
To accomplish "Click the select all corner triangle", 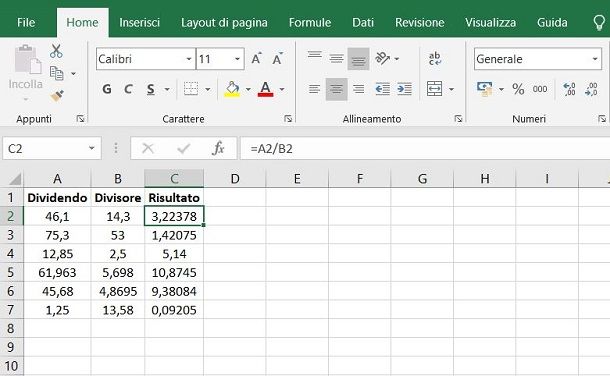I will (x=15, y=179).
